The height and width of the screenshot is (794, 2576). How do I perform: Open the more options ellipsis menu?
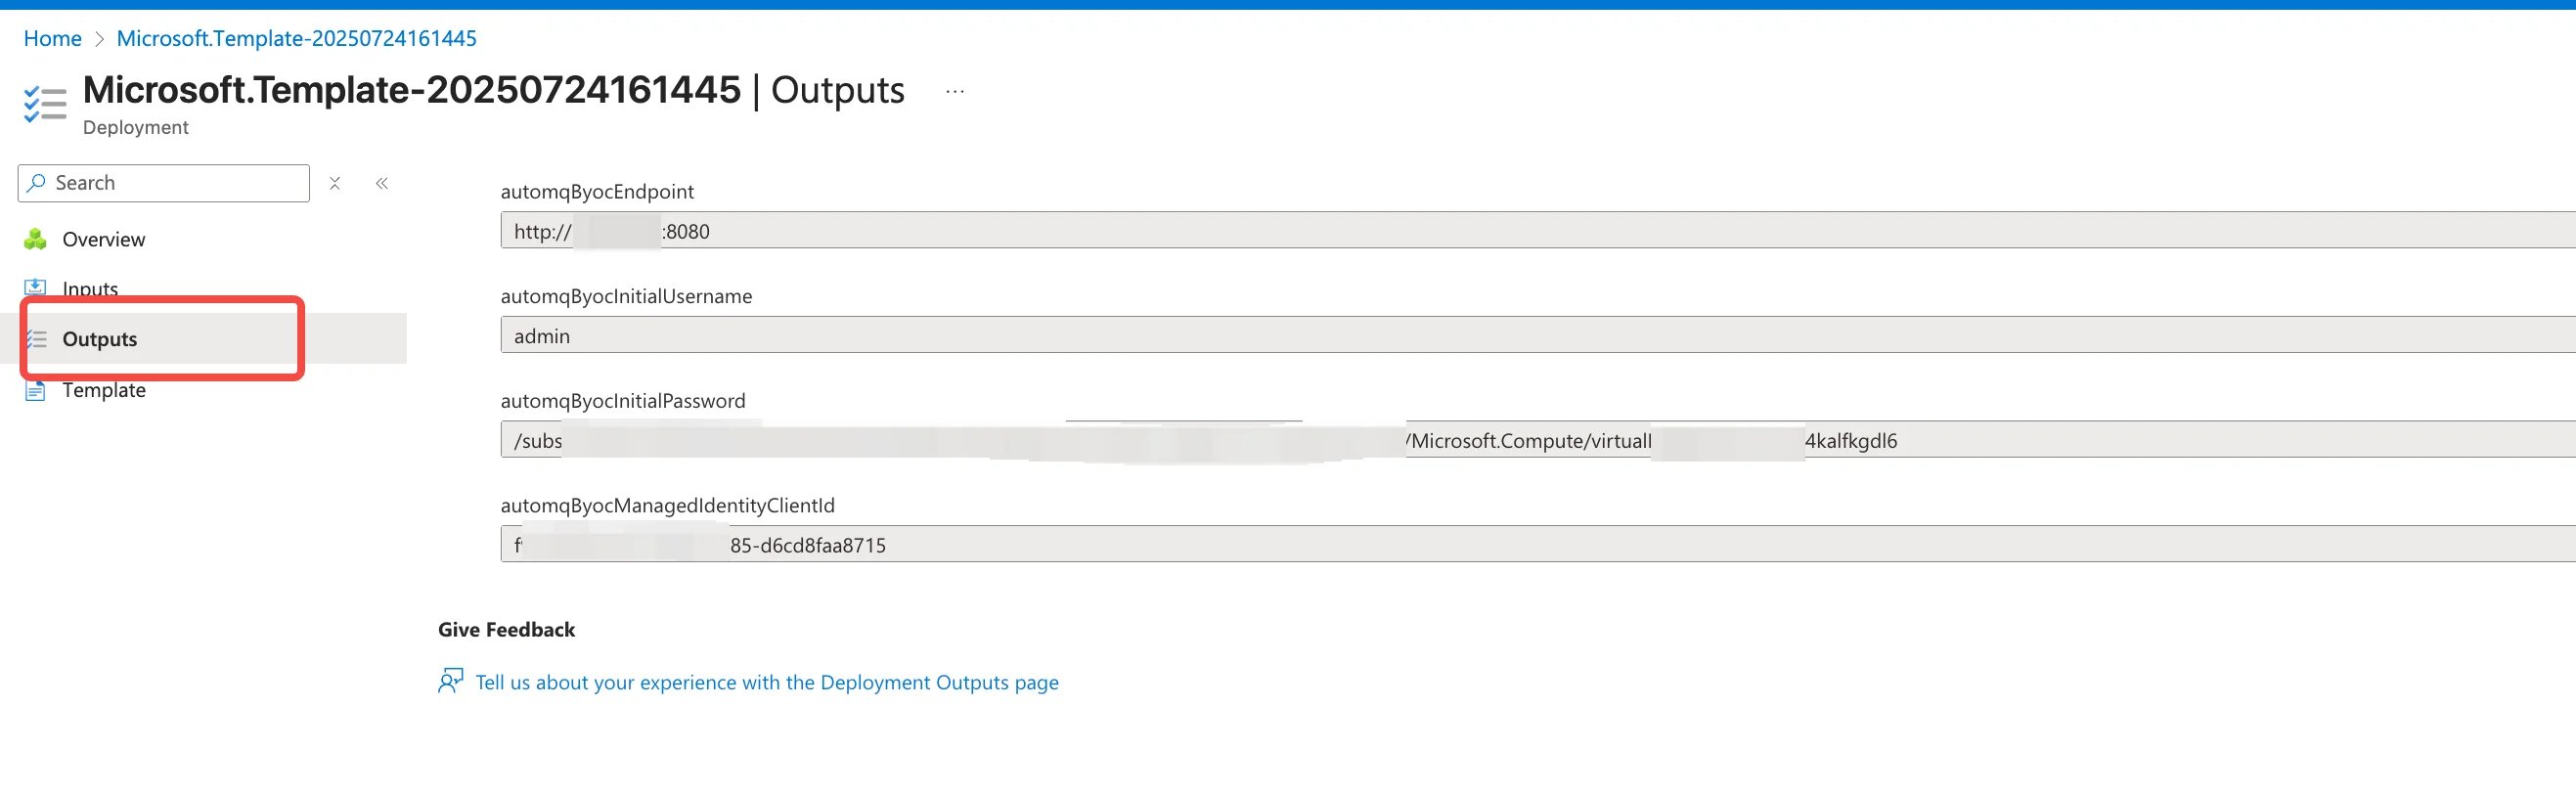point(955,91)
